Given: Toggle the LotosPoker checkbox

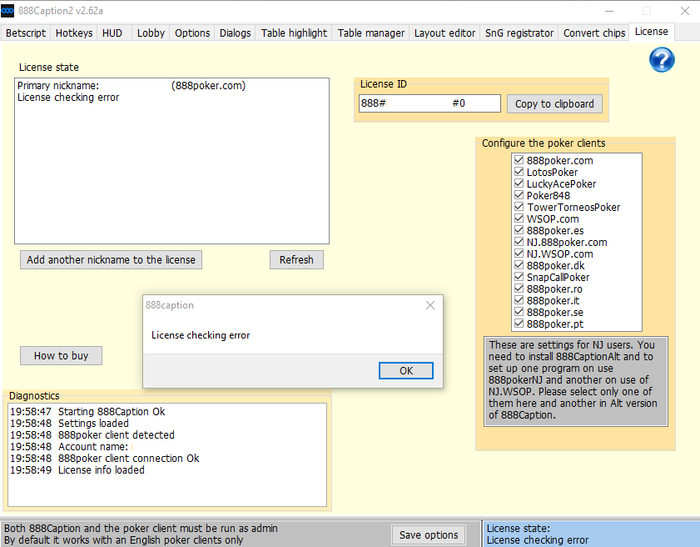Looking at the screenshot, I should 519,171.
